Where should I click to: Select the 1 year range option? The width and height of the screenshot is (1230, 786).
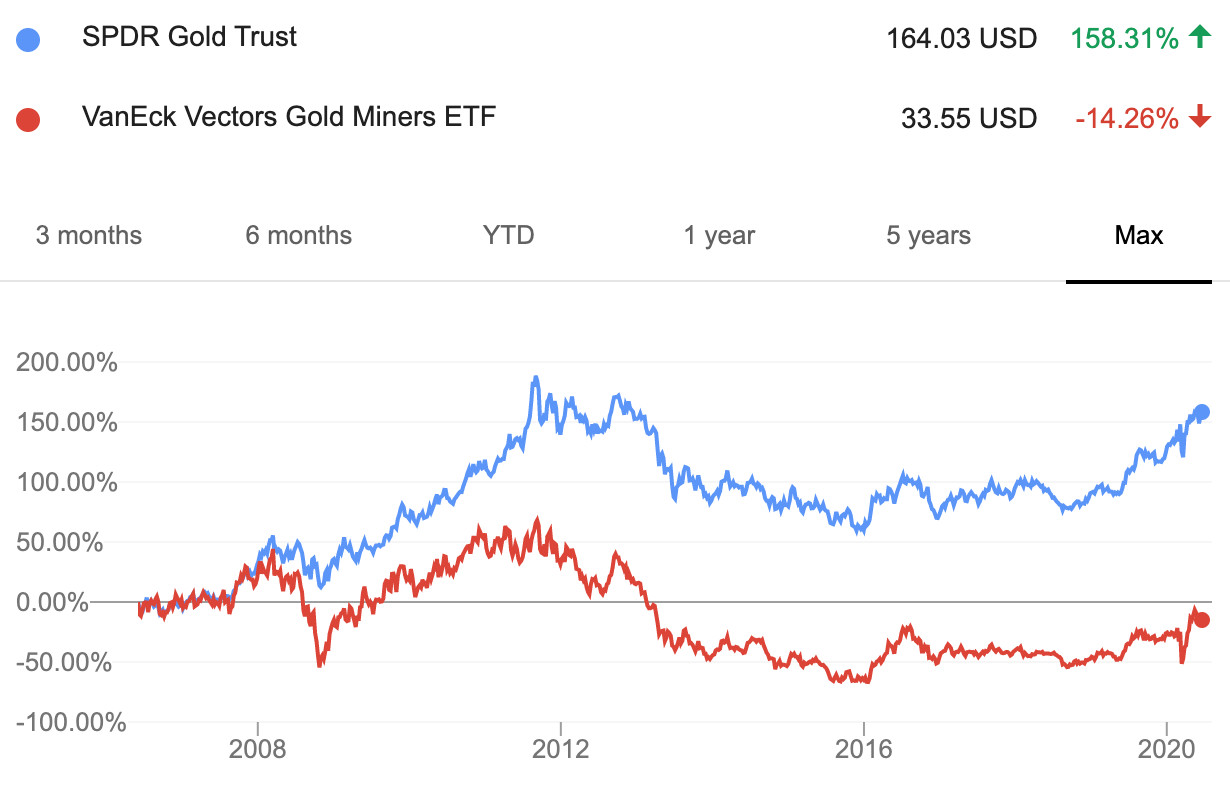[x=718, y=236]
